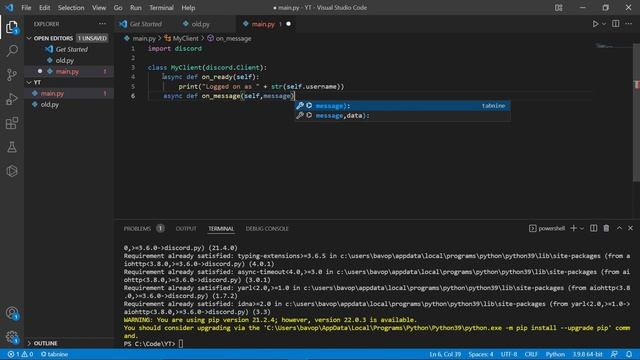Click tabnine status bar item

[x=54, y=354]
